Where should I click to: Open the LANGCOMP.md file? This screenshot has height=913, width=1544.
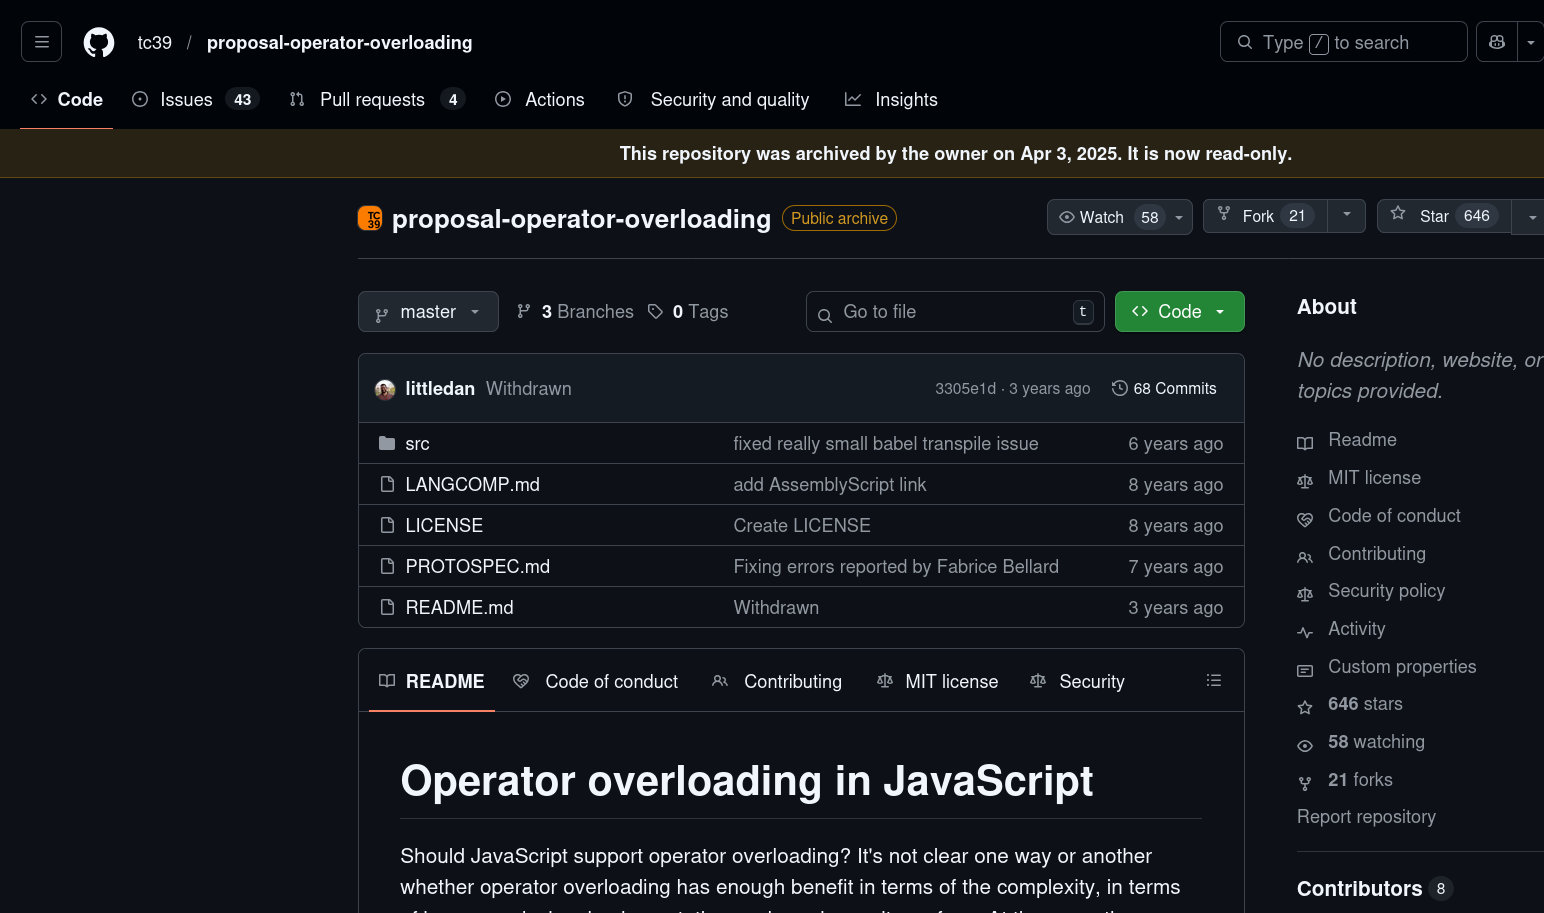pyautogui.click(x=472, y=484)
